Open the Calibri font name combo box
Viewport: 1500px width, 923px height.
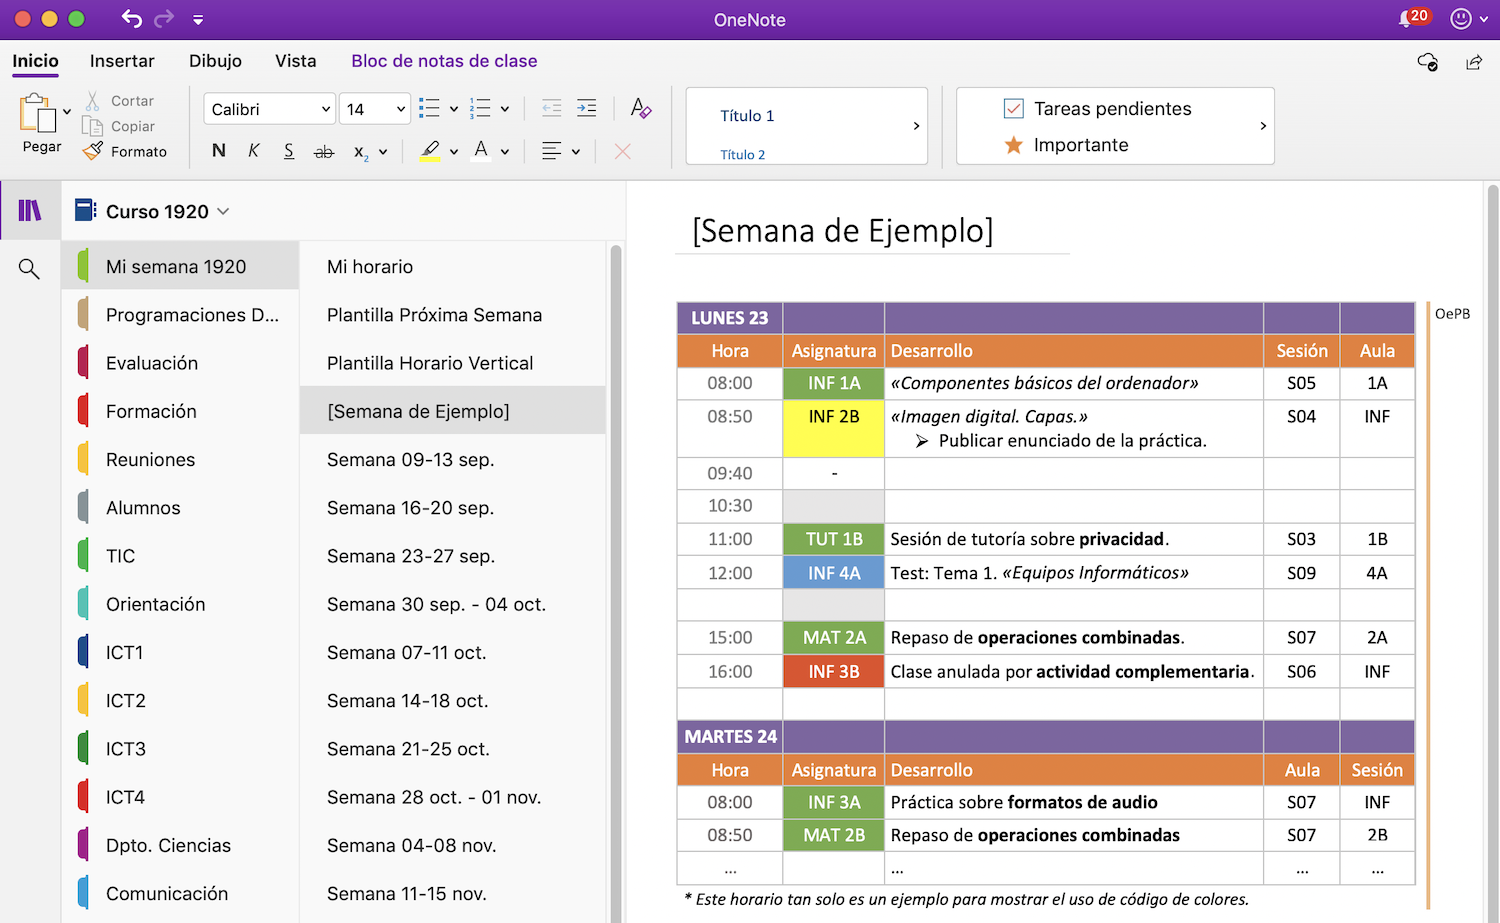[x=269, y=109]
